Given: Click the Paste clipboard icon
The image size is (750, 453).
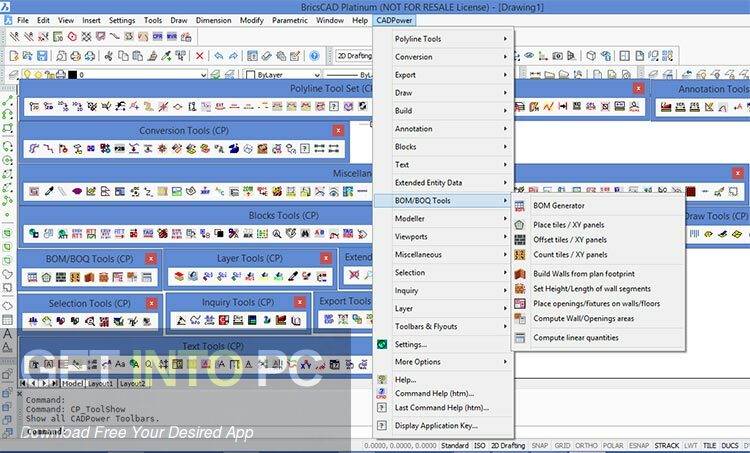Looking at the screenshot, I should 137,56.
